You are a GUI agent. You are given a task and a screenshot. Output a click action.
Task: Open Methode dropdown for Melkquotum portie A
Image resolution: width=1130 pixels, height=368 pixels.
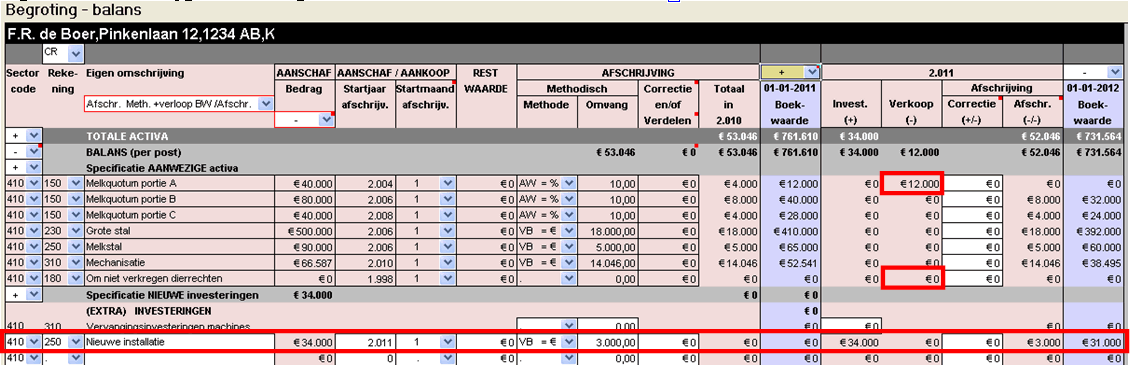pyautogui.click(x=569, y=184)
